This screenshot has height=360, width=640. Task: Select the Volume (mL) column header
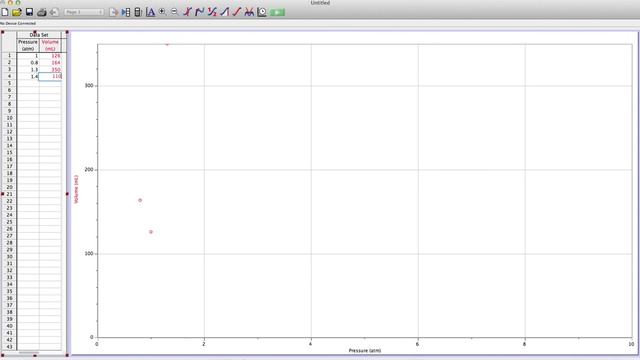(x=50, y=45)
